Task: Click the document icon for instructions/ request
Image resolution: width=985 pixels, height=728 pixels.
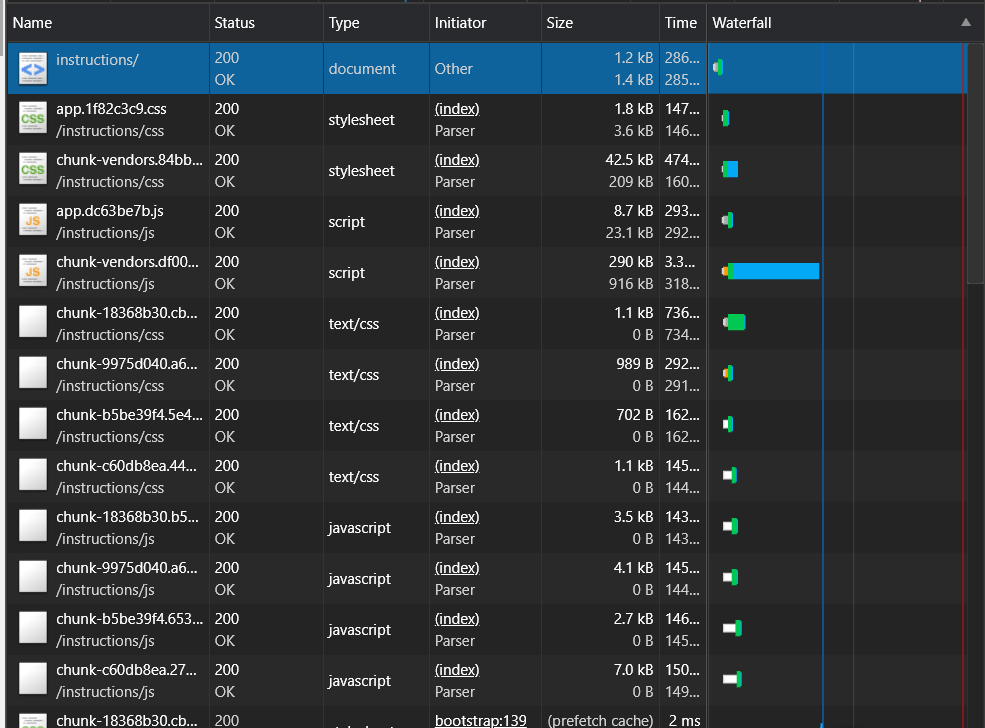Action: click(33, 68)
